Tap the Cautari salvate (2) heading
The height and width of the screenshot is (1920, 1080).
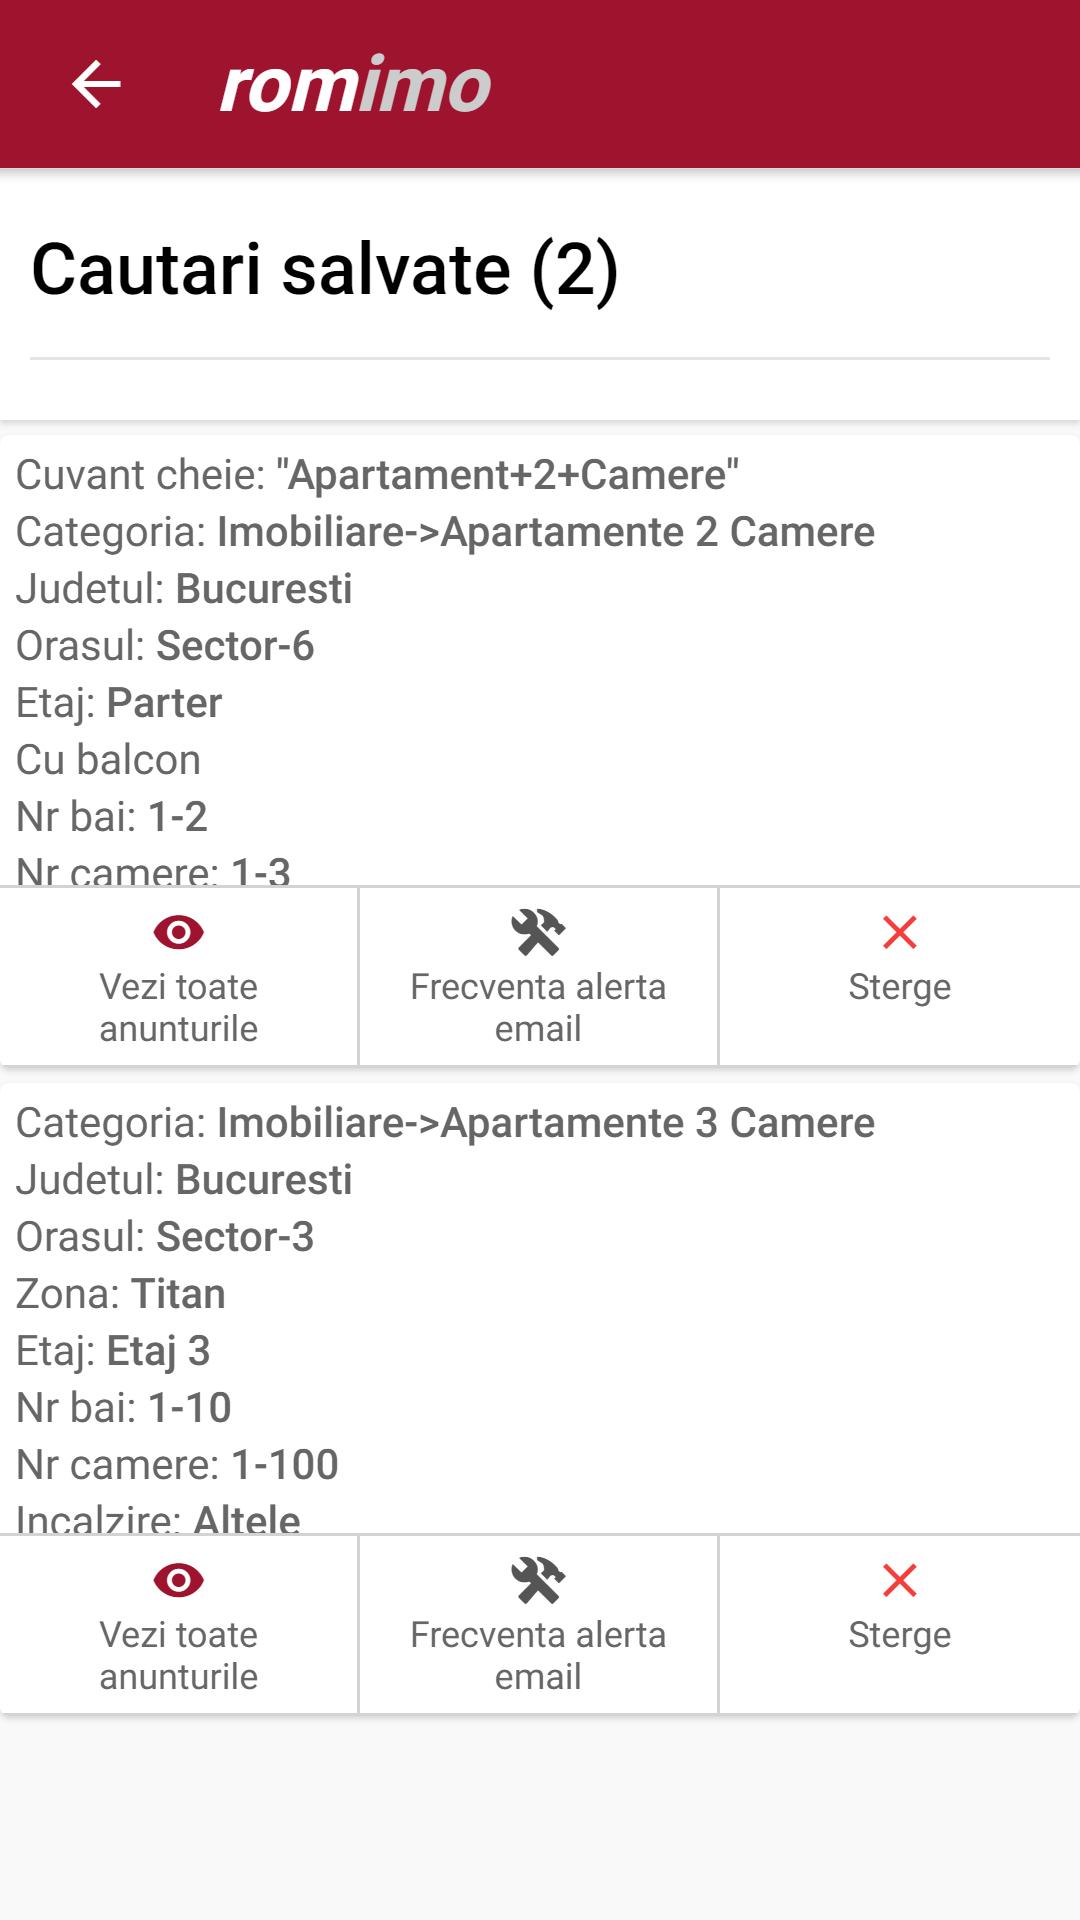coord(325,270)
